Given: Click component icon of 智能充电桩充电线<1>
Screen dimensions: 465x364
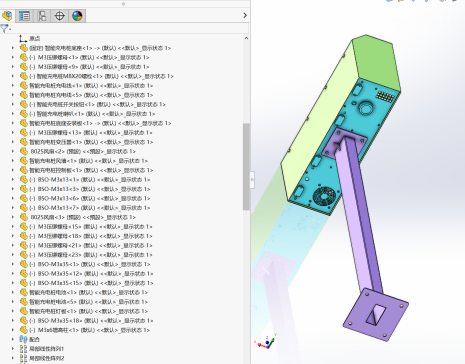Looking at the screenshot, I should (23, 85).
